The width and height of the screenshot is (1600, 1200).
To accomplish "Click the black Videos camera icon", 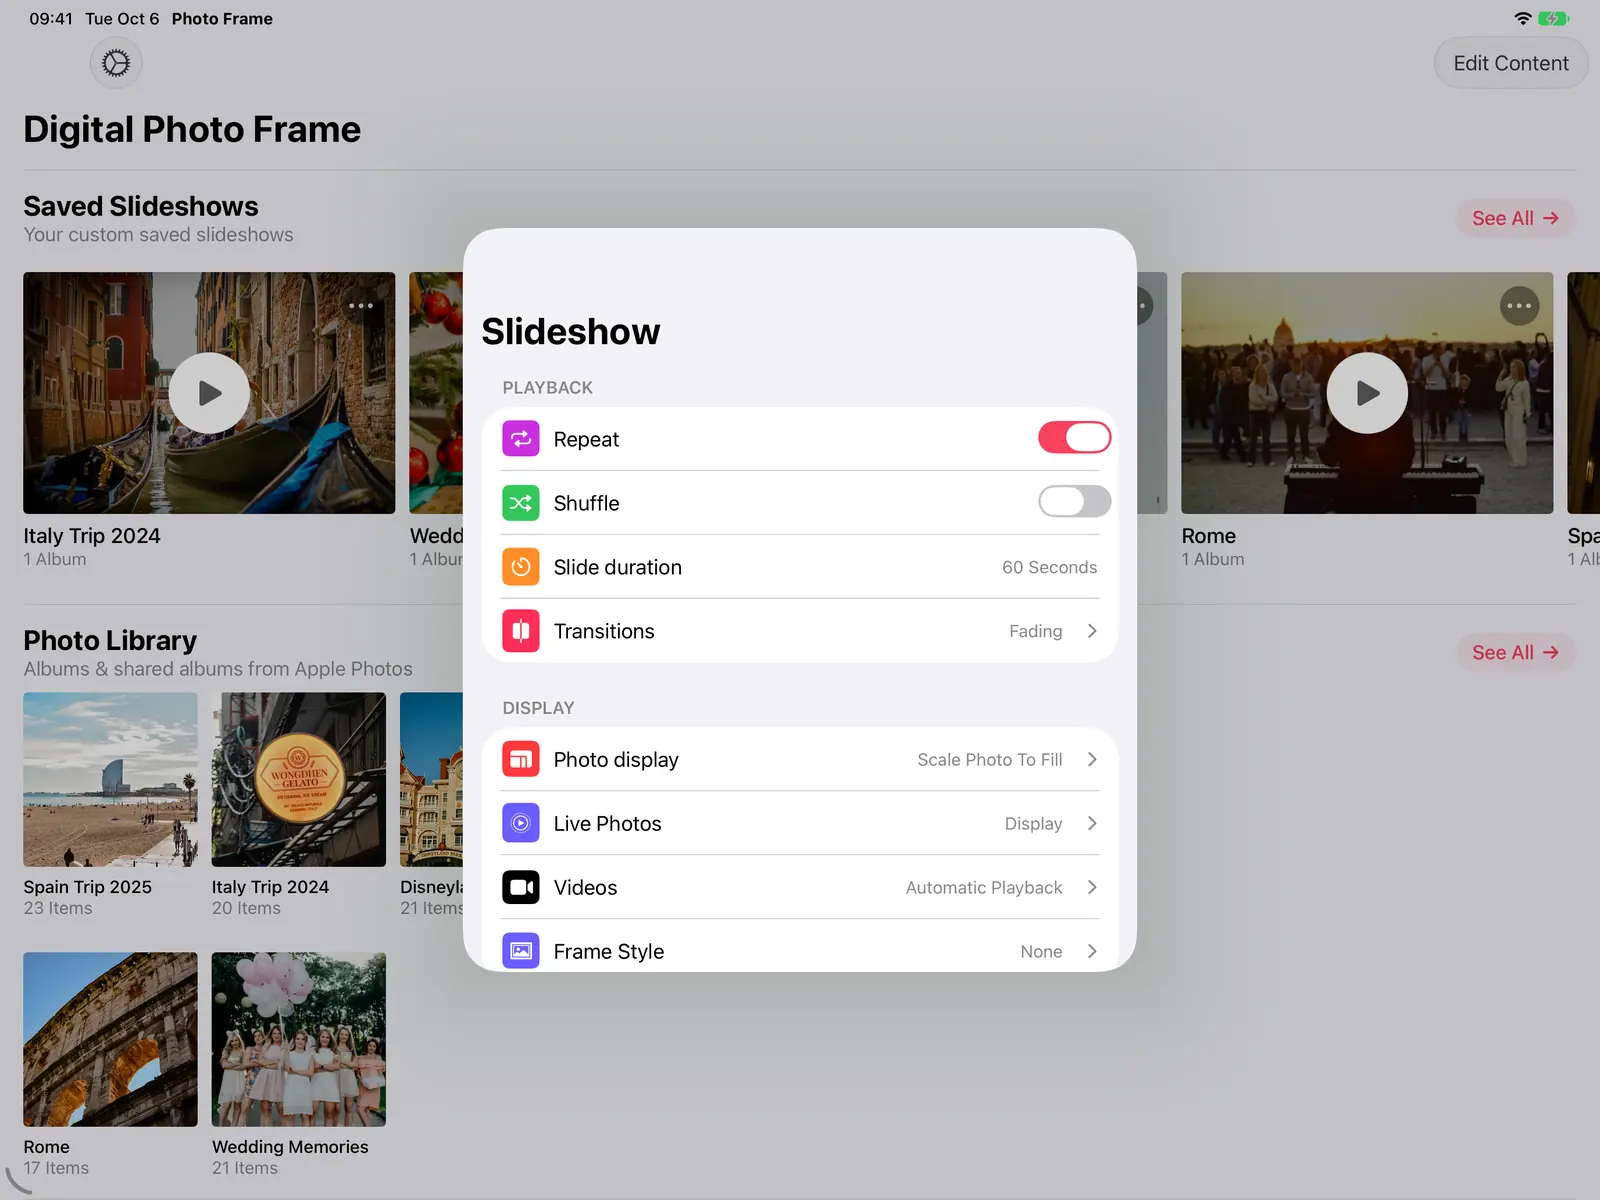I will 521,887.
